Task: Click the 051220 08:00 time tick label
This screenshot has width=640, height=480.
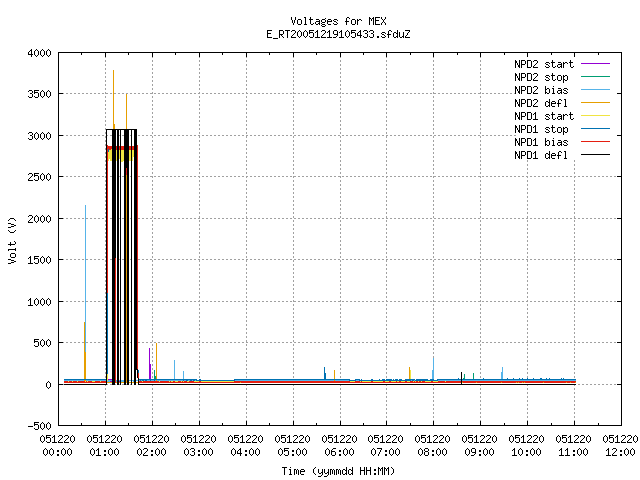Action: pos(432,446)
